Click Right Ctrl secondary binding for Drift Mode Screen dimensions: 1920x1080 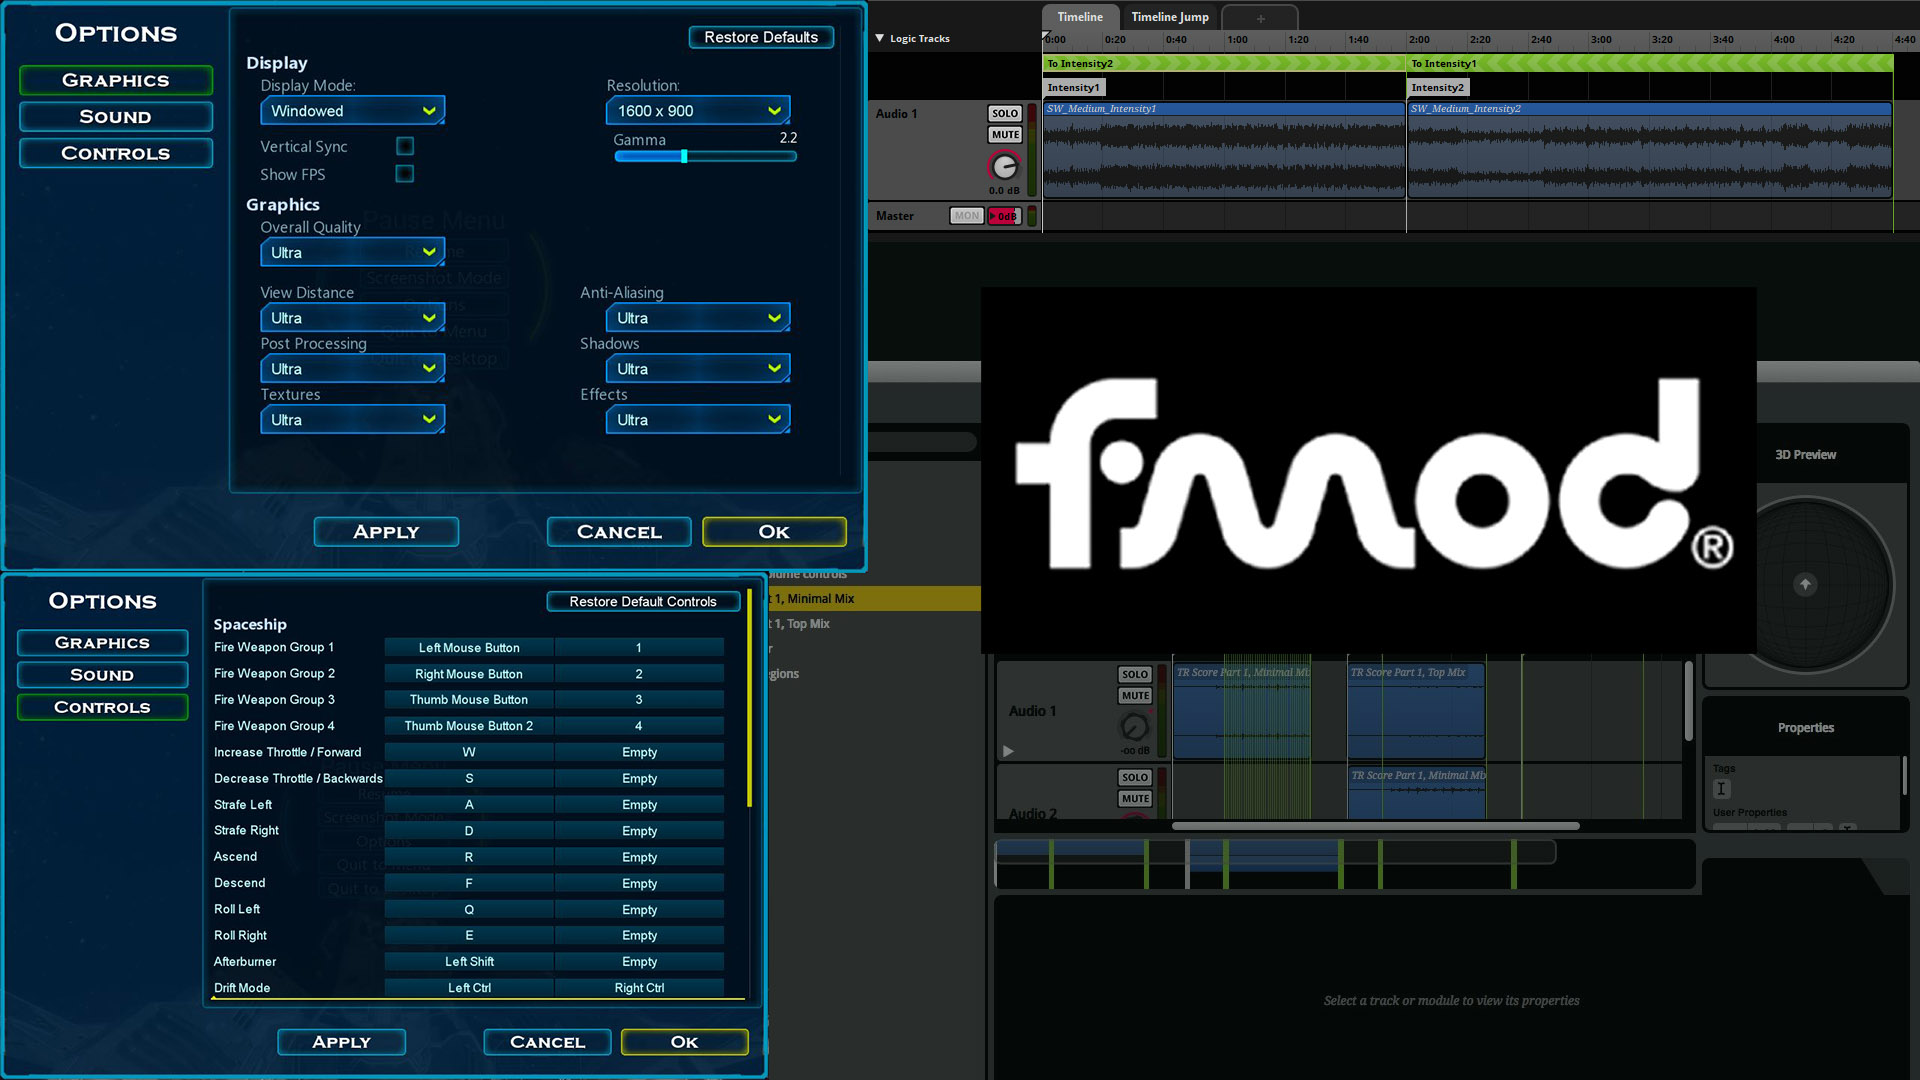[639, 988]
